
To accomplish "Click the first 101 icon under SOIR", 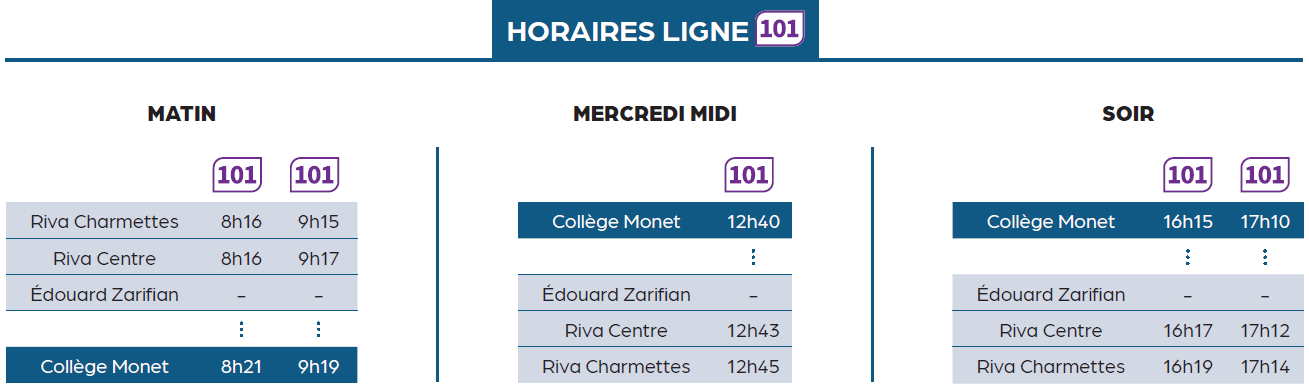I will pyautogui.click(x=1187, y=175).
